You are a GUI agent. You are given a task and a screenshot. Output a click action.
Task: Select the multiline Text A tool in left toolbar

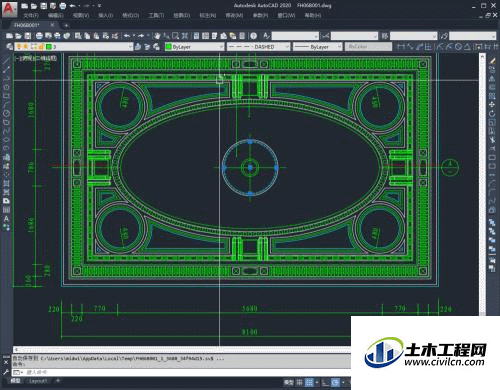pyautogui.click(x=6, y=219)
